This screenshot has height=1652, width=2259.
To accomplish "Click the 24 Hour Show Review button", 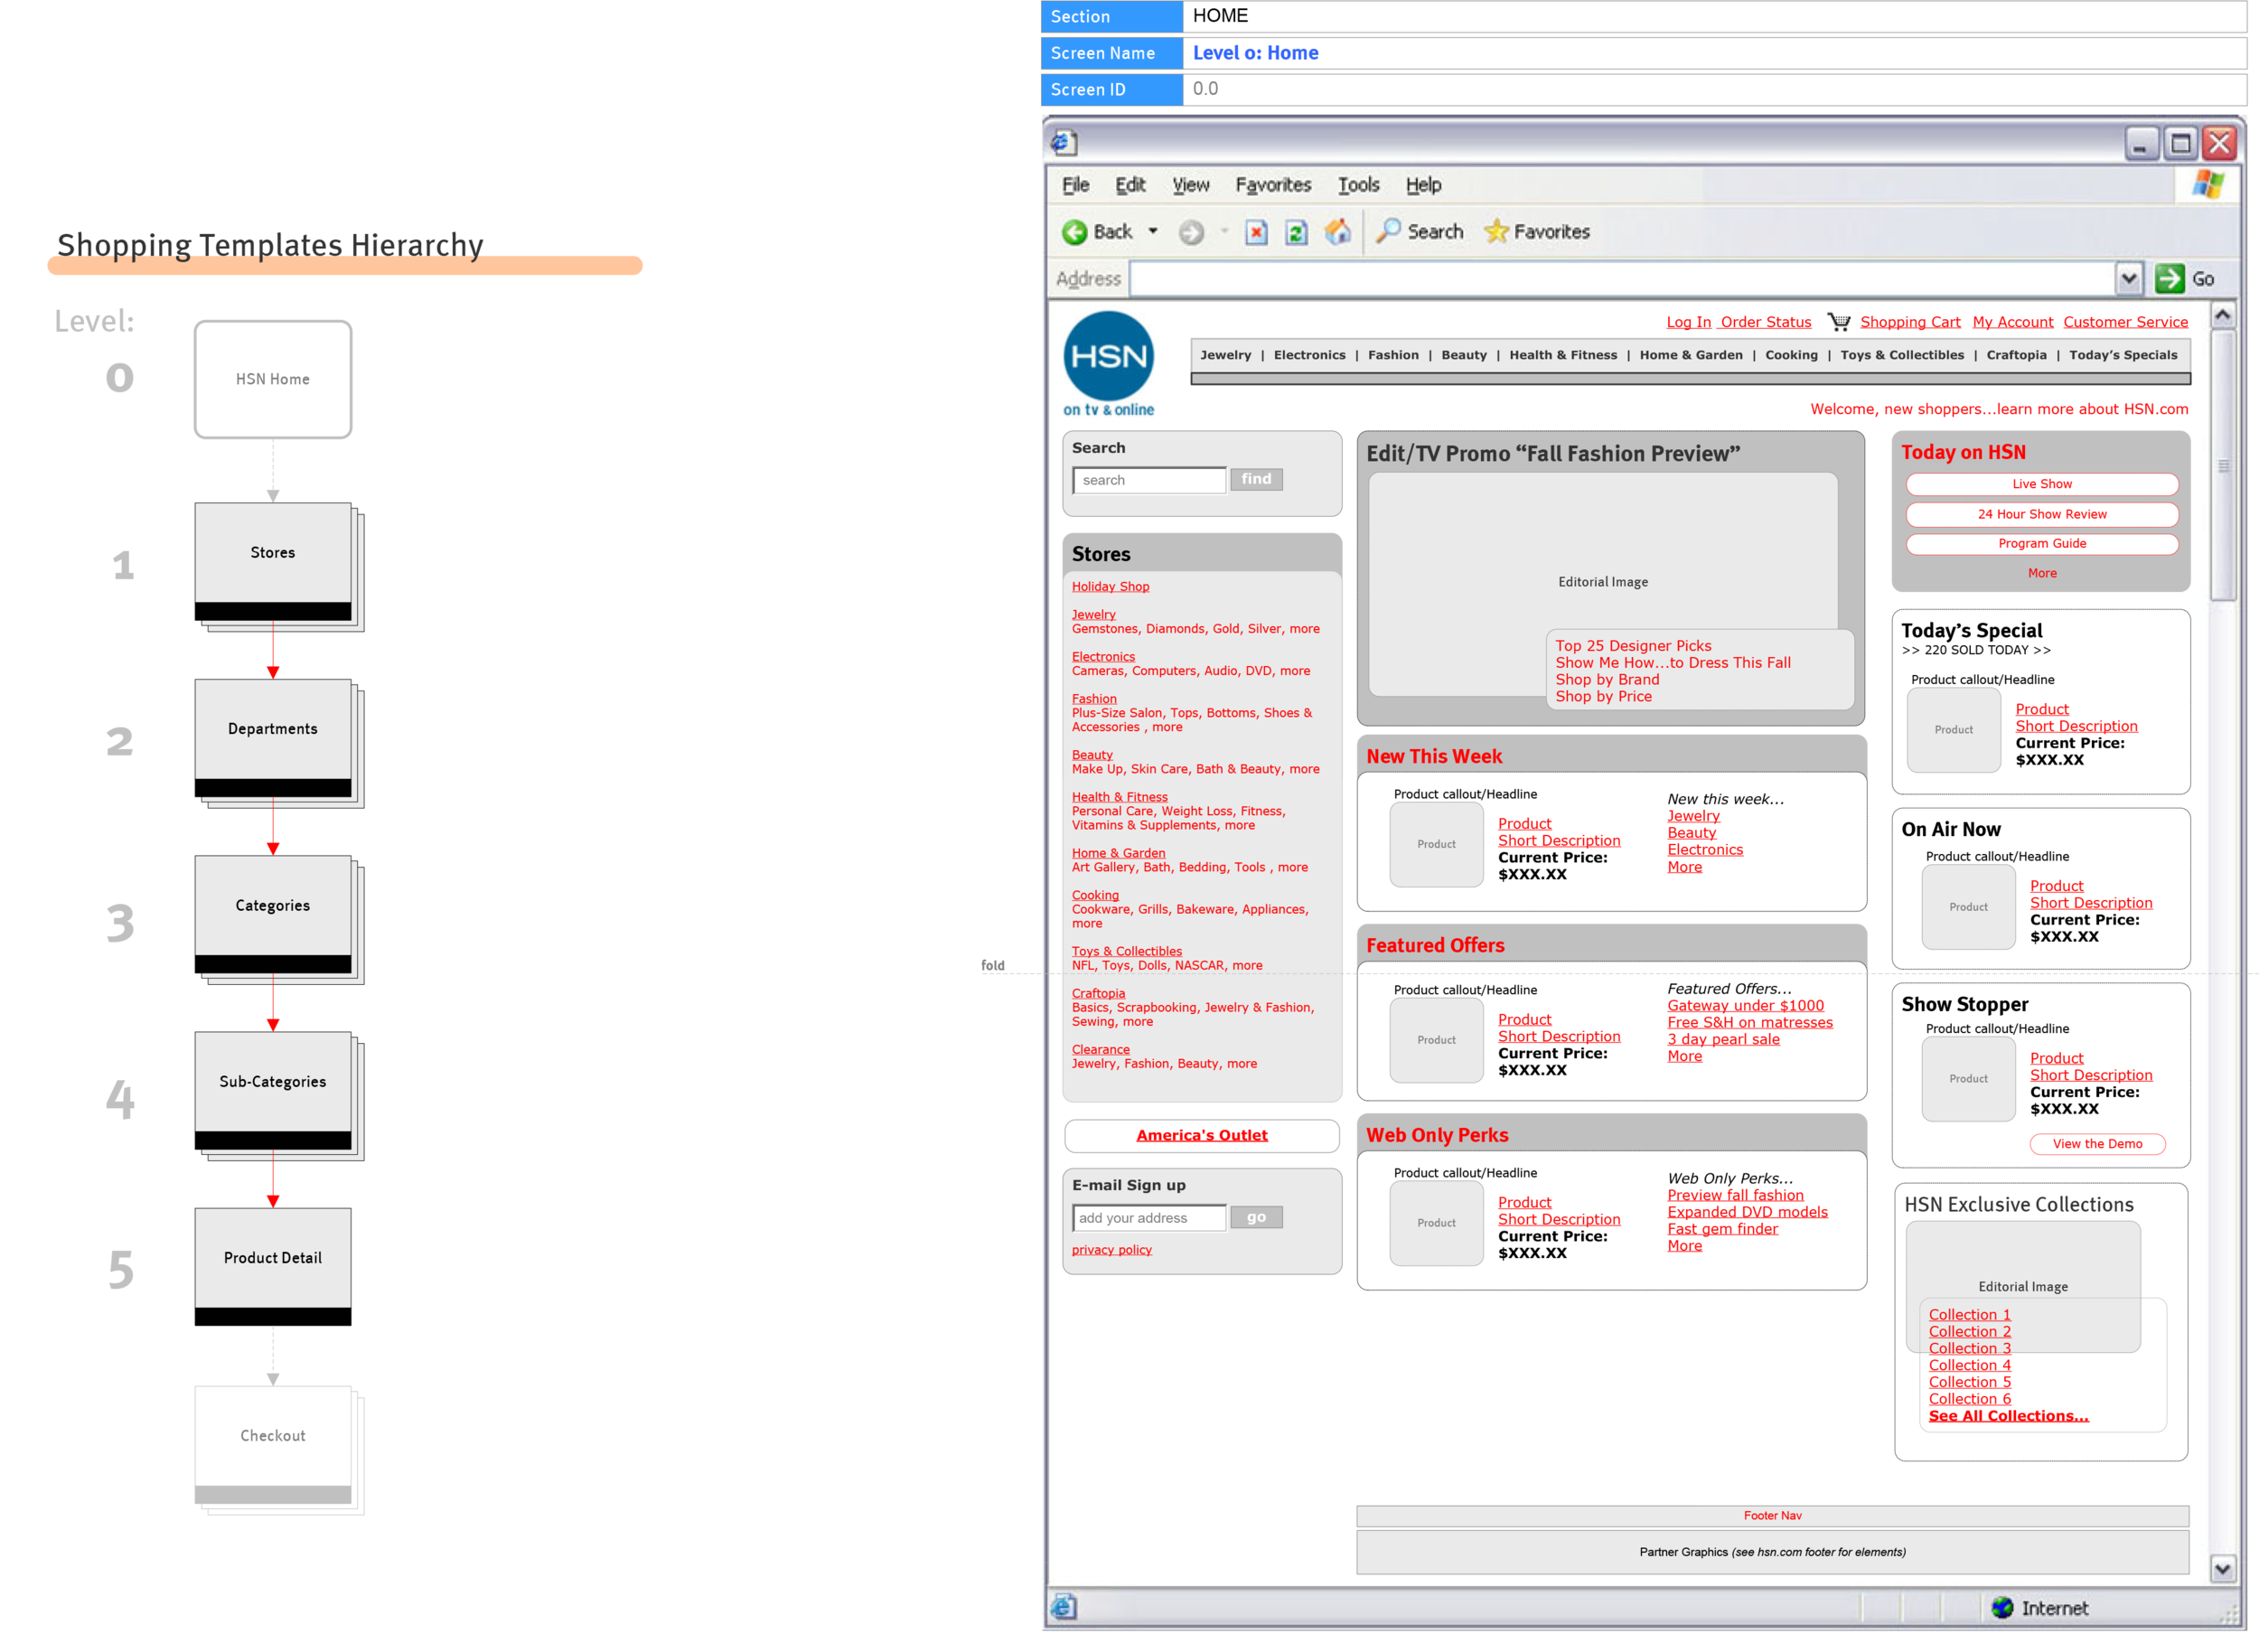I will point(2041,514).
